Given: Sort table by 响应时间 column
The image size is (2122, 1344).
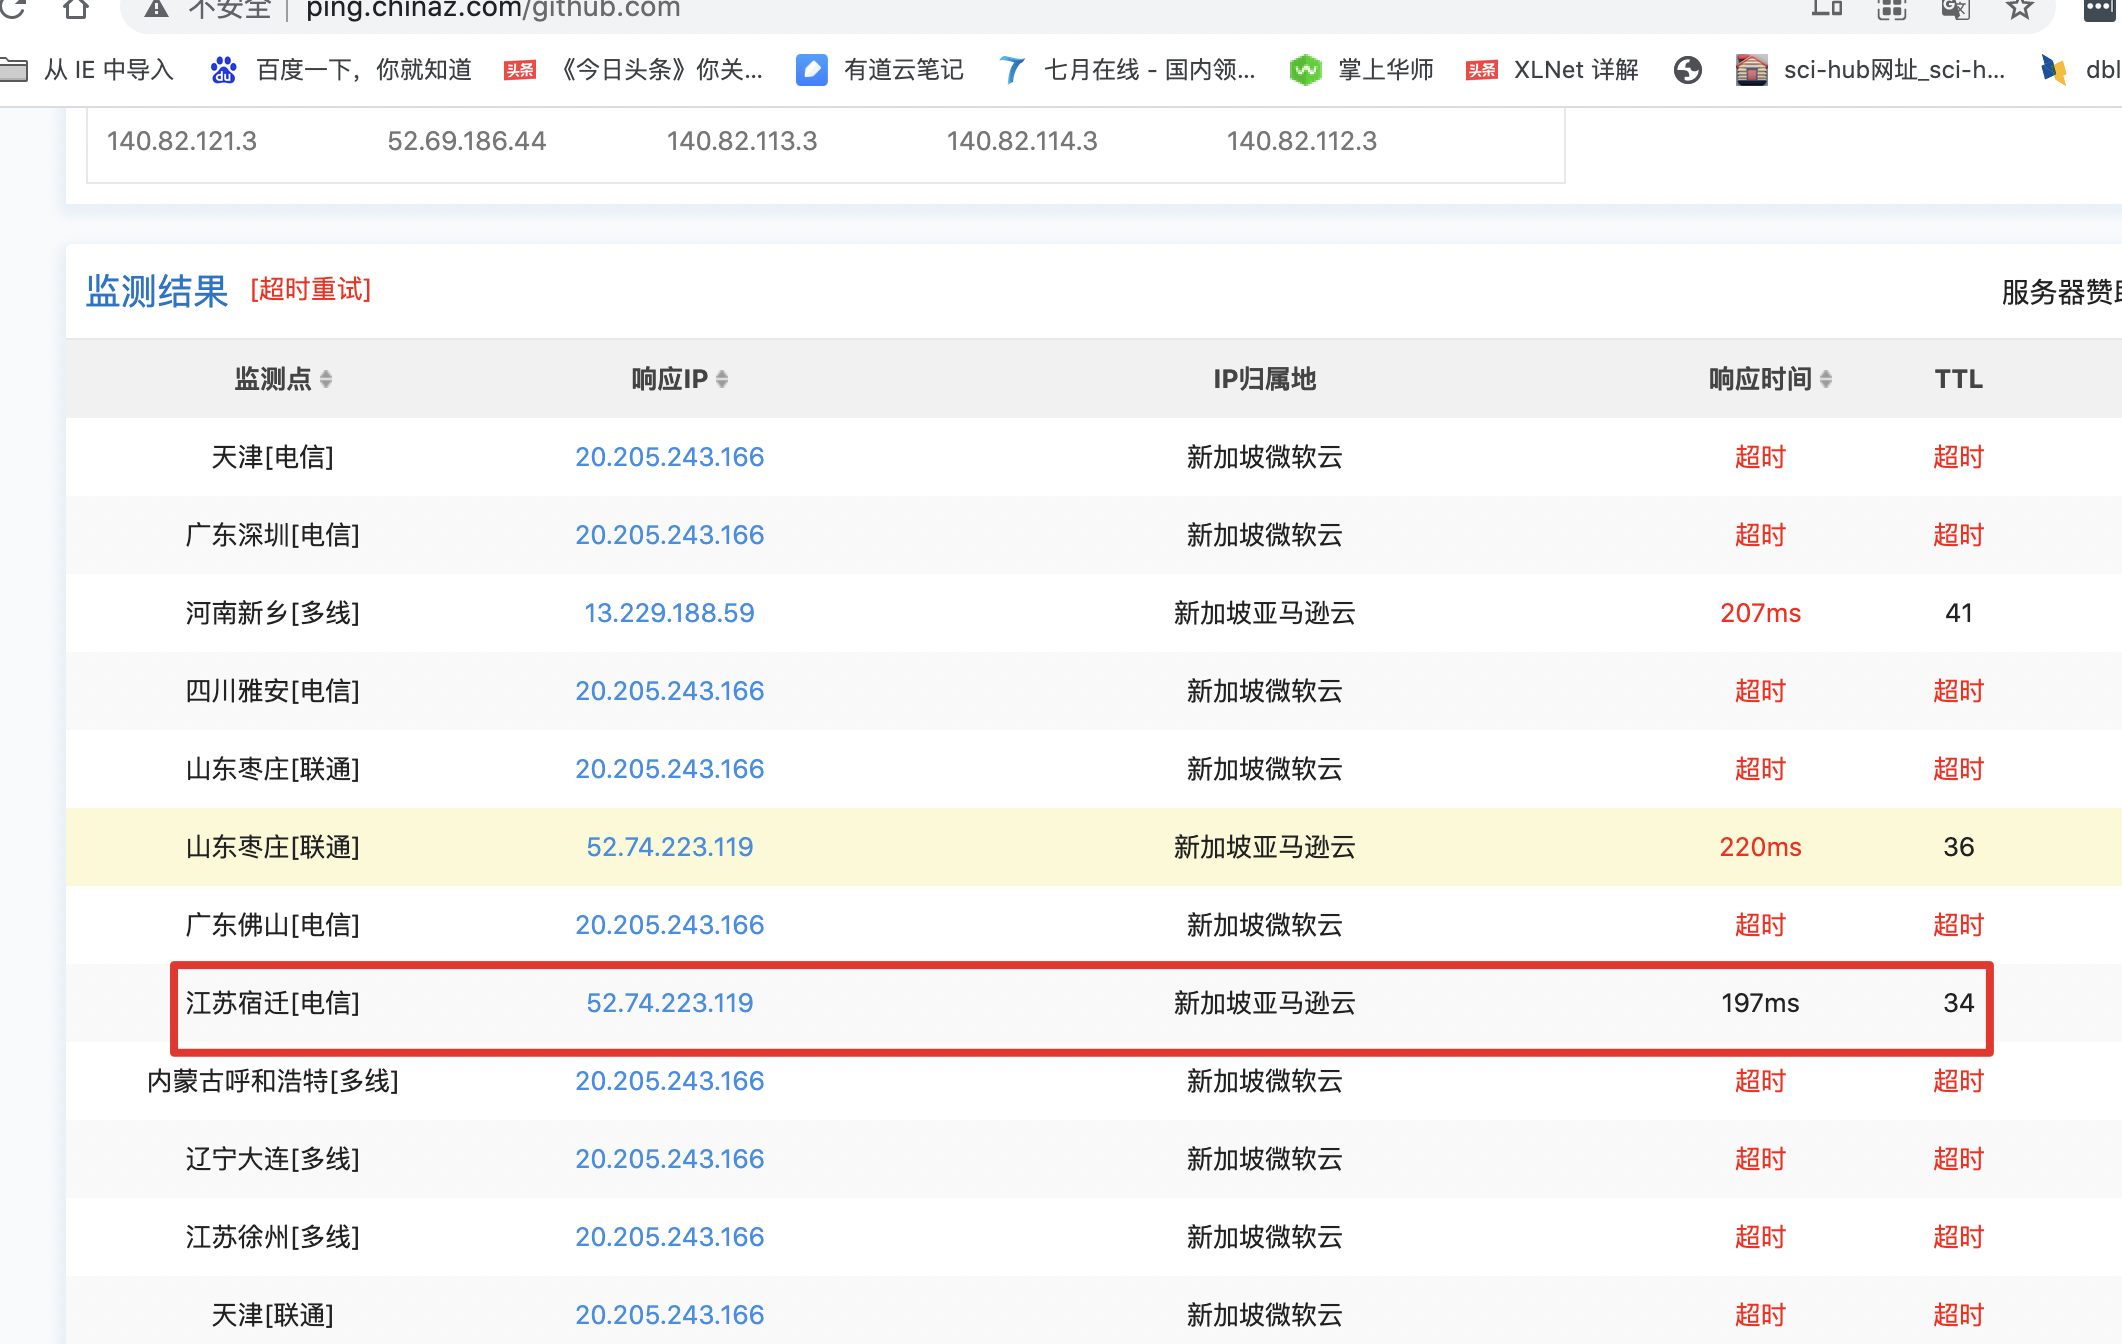Looking at the screenshot, I should (1770, 379).
